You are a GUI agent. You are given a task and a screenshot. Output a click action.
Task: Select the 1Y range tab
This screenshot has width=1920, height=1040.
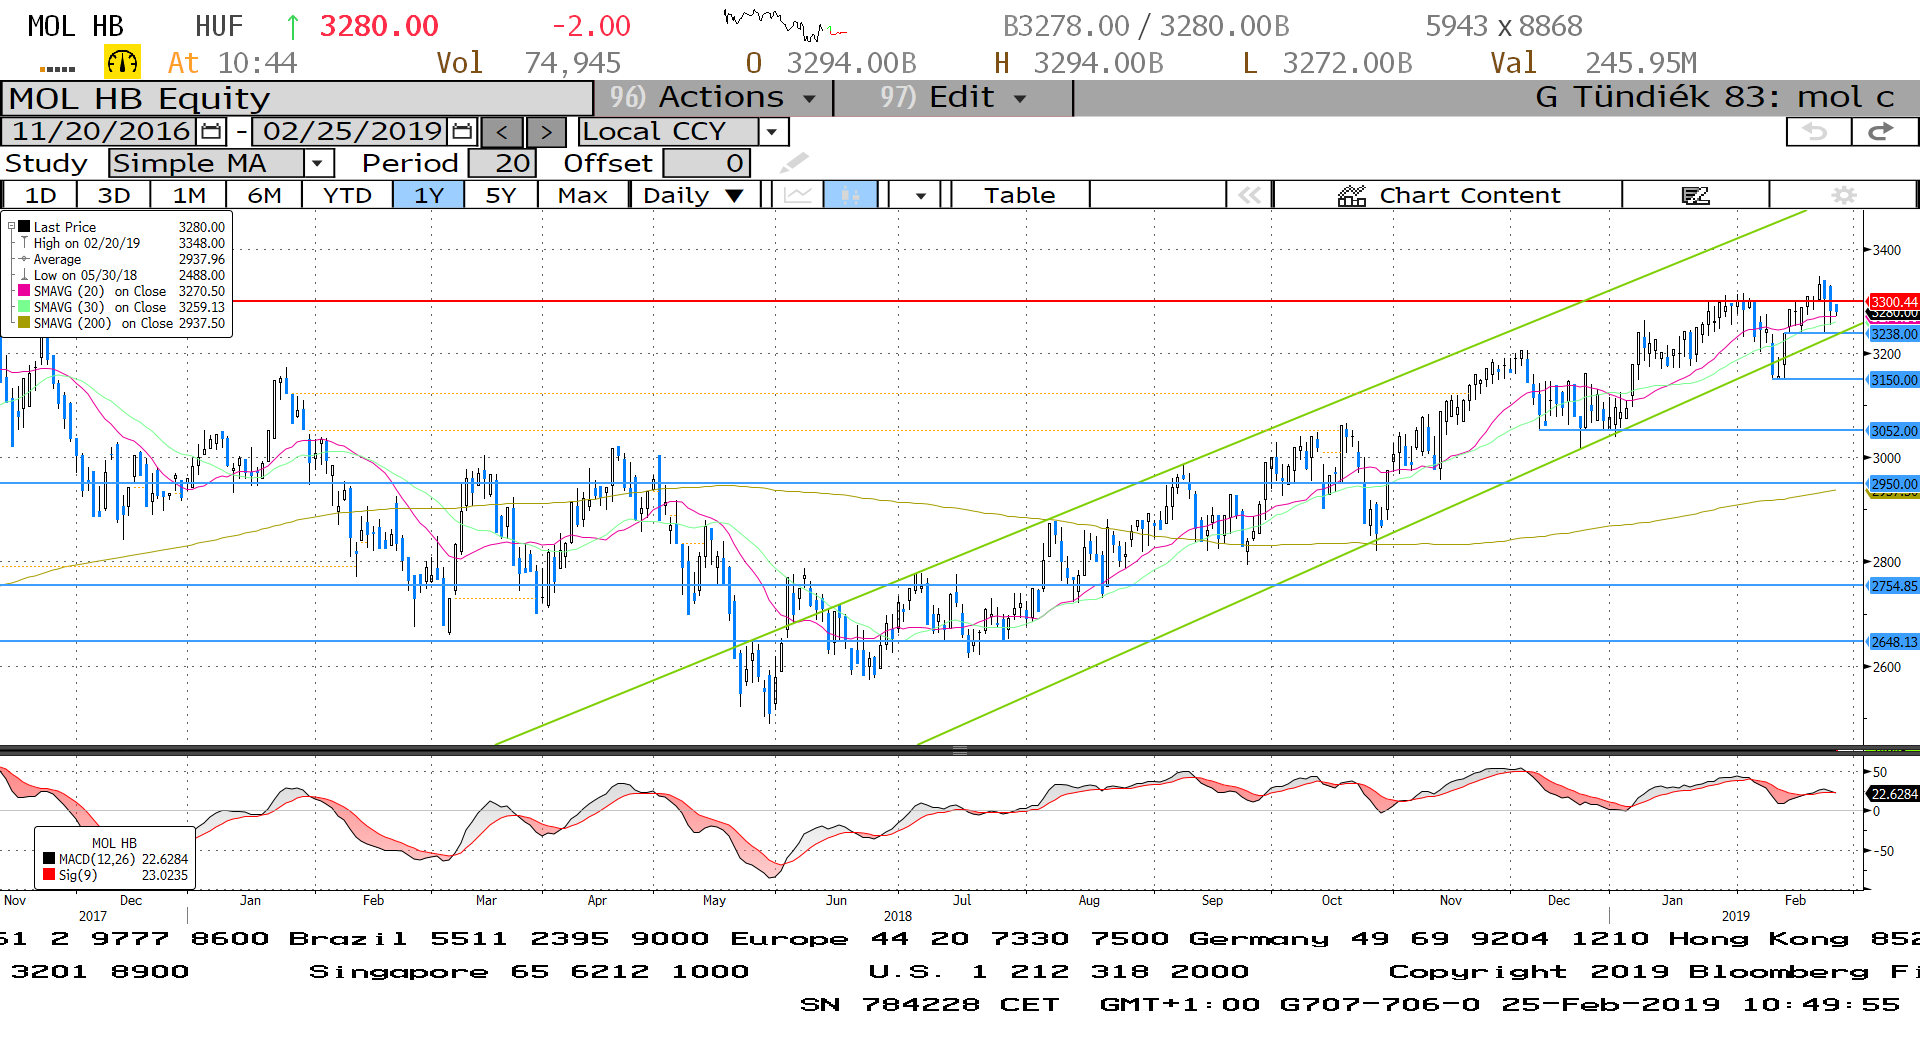(x=429, y=195)
